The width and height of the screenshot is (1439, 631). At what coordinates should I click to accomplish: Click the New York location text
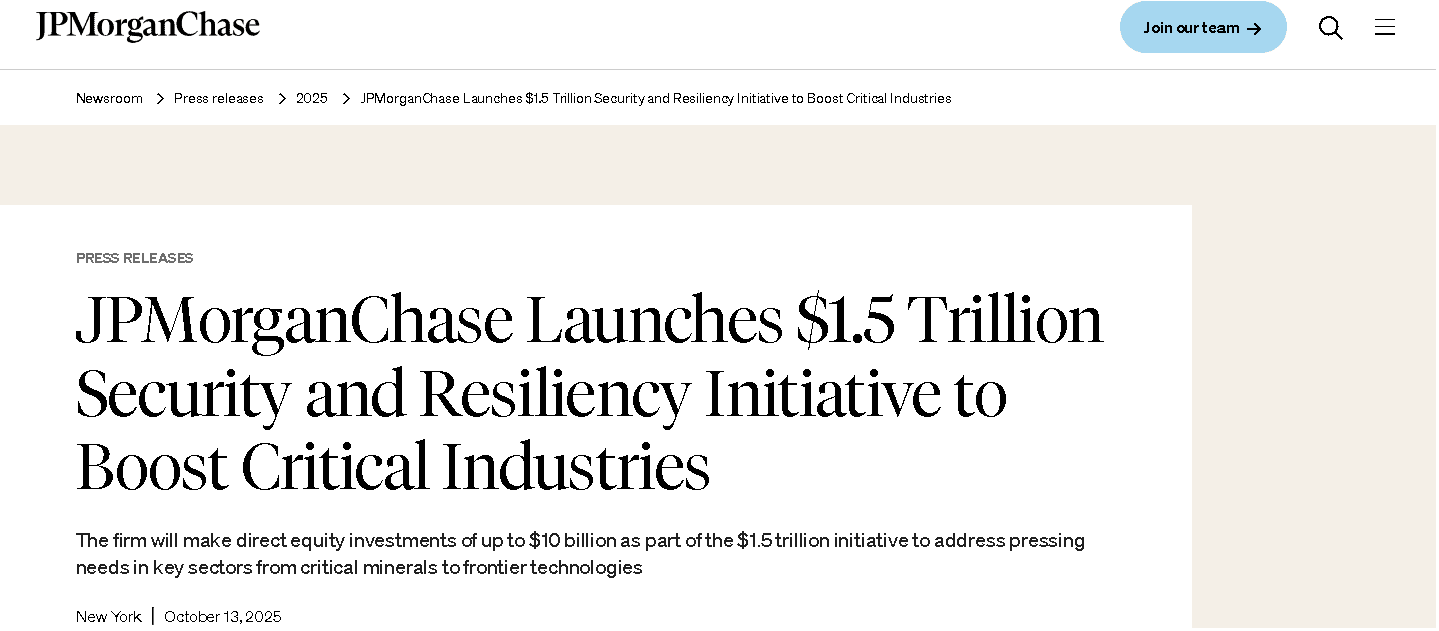(109, 617)
